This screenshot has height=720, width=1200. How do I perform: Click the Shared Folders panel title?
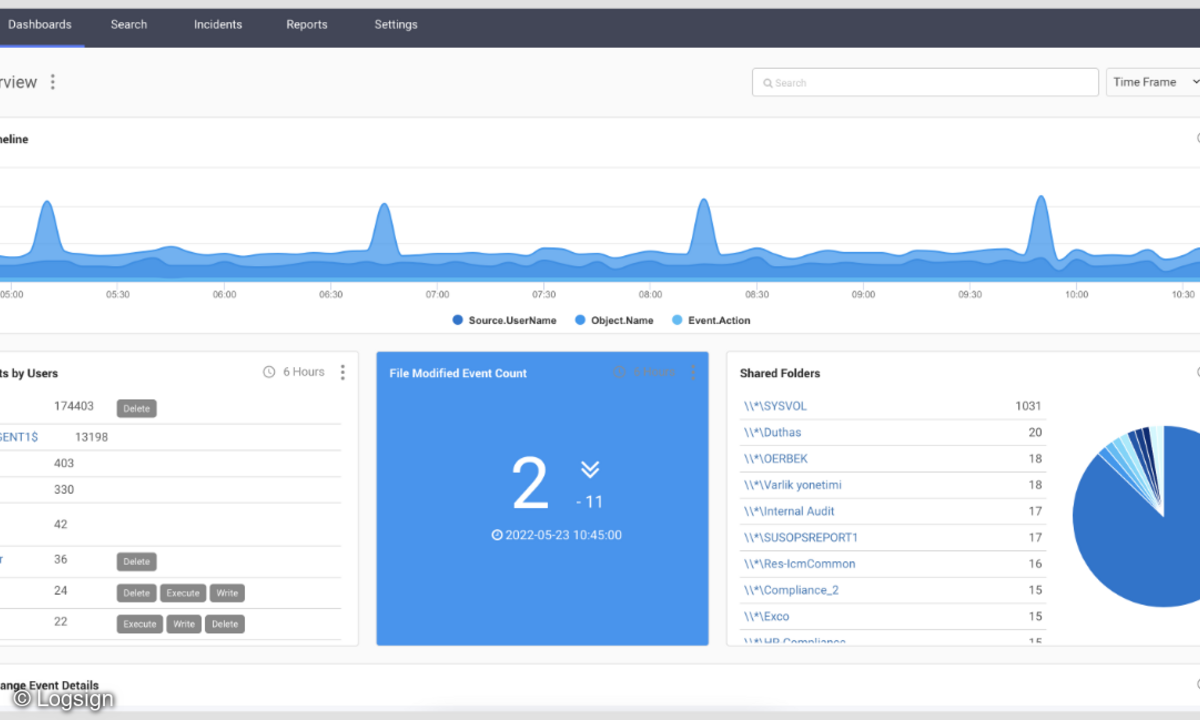click(780, 373)
